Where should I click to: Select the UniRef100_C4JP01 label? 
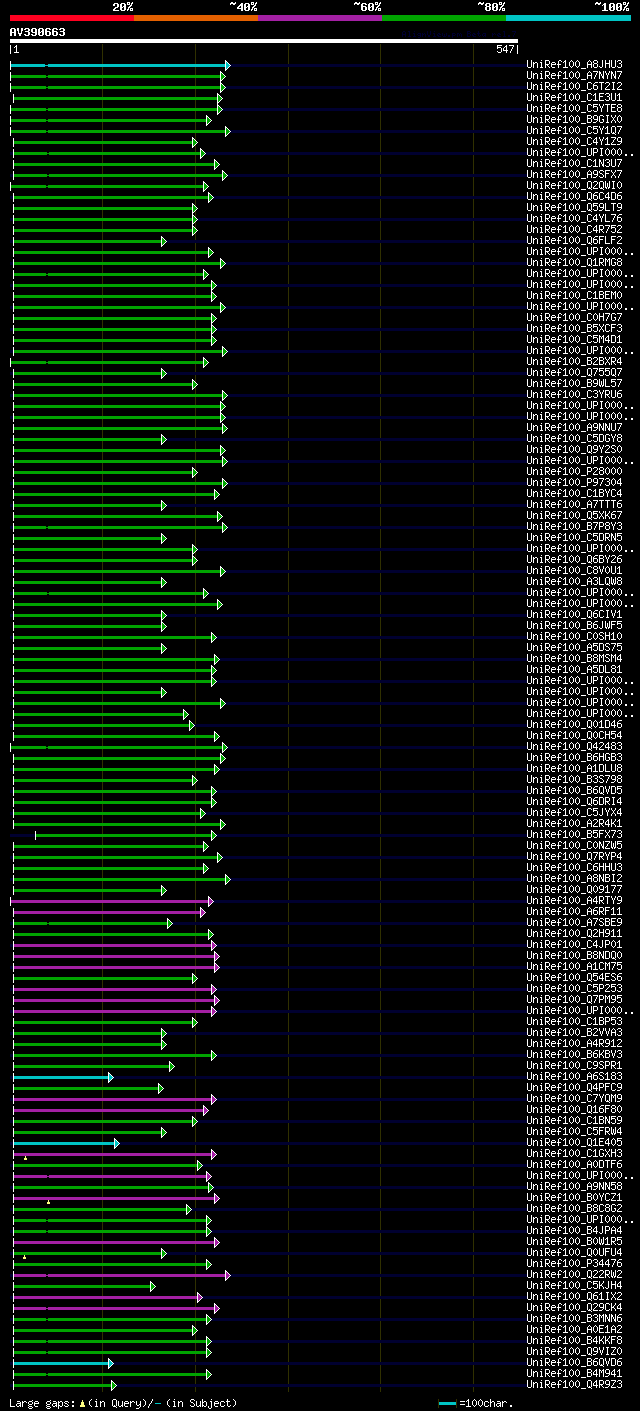coord(575,944)
